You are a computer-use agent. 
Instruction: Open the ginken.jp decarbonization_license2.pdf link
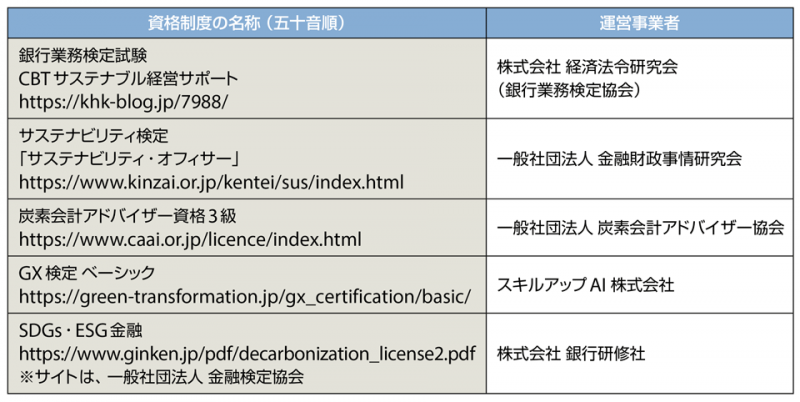[247, 353]
